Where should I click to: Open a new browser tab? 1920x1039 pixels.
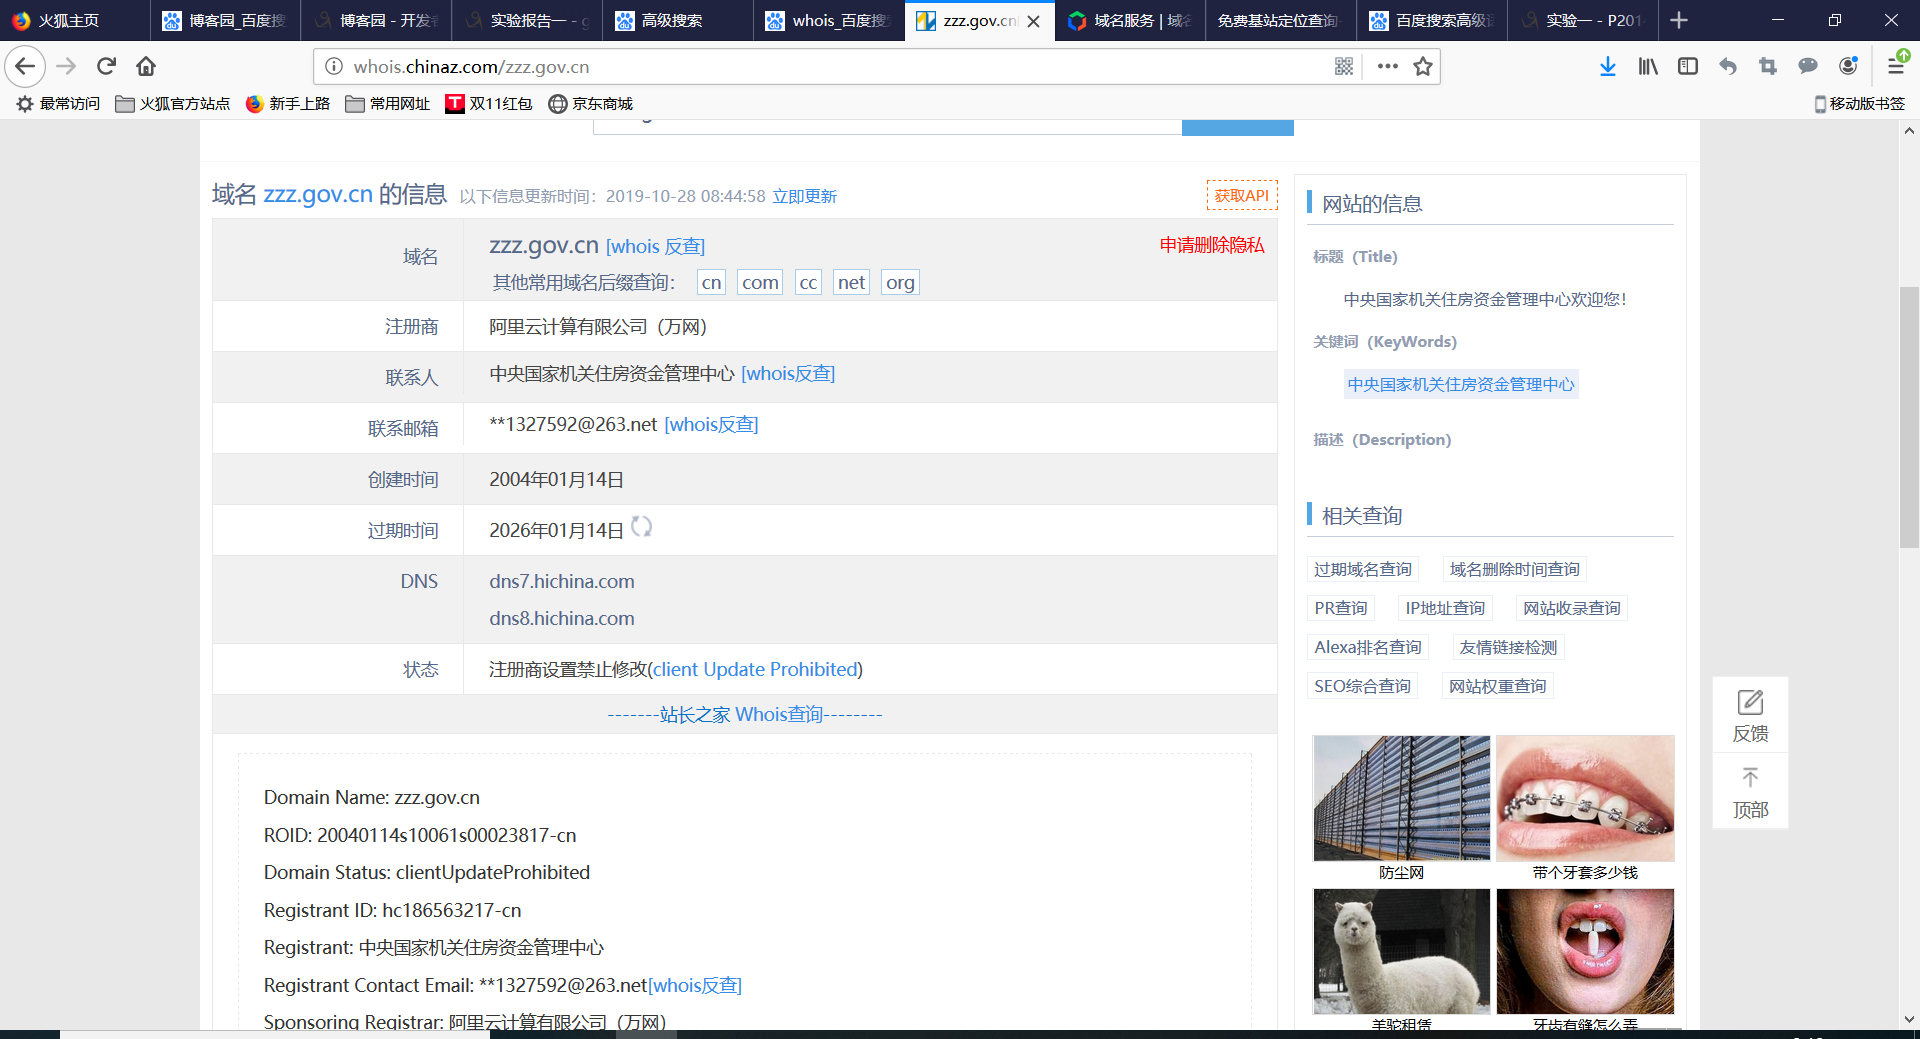pyautogui.click(x=1679, y=20)
